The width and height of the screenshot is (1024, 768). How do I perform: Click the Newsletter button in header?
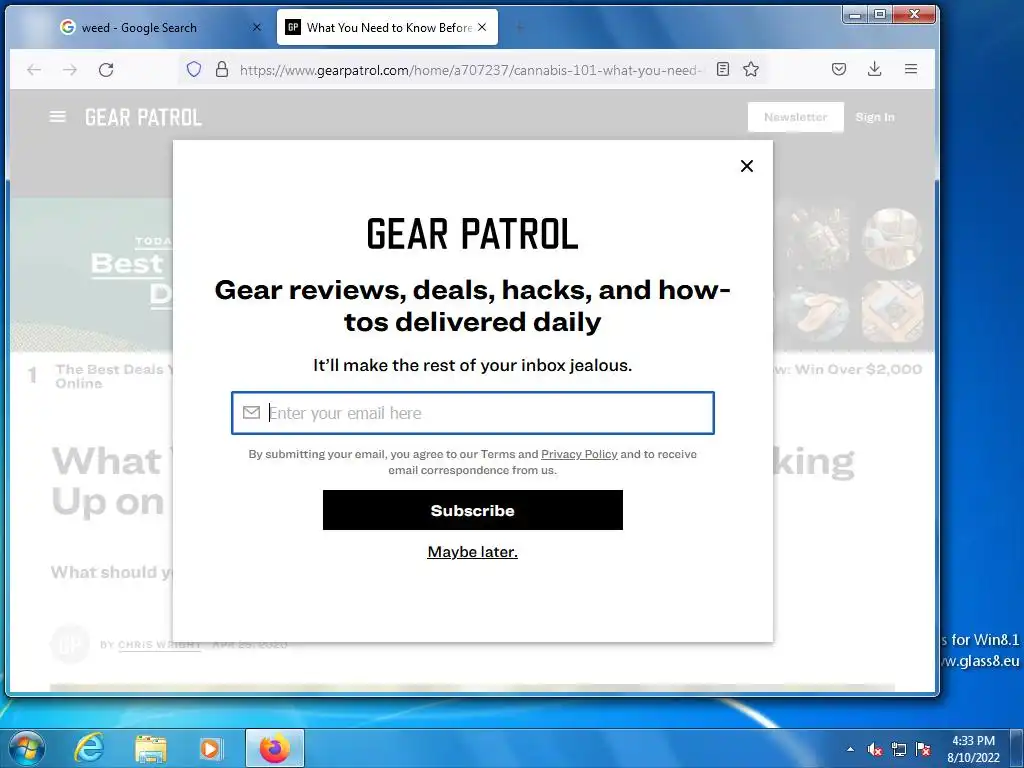[x=795, y=117]
